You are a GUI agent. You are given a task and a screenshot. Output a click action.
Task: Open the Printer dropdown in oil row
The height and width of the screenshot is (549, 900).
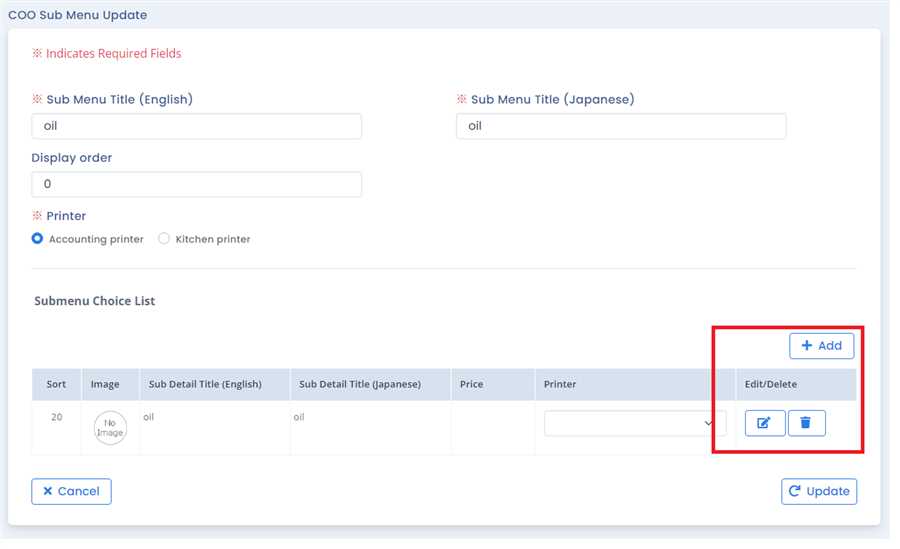(635, 423)
